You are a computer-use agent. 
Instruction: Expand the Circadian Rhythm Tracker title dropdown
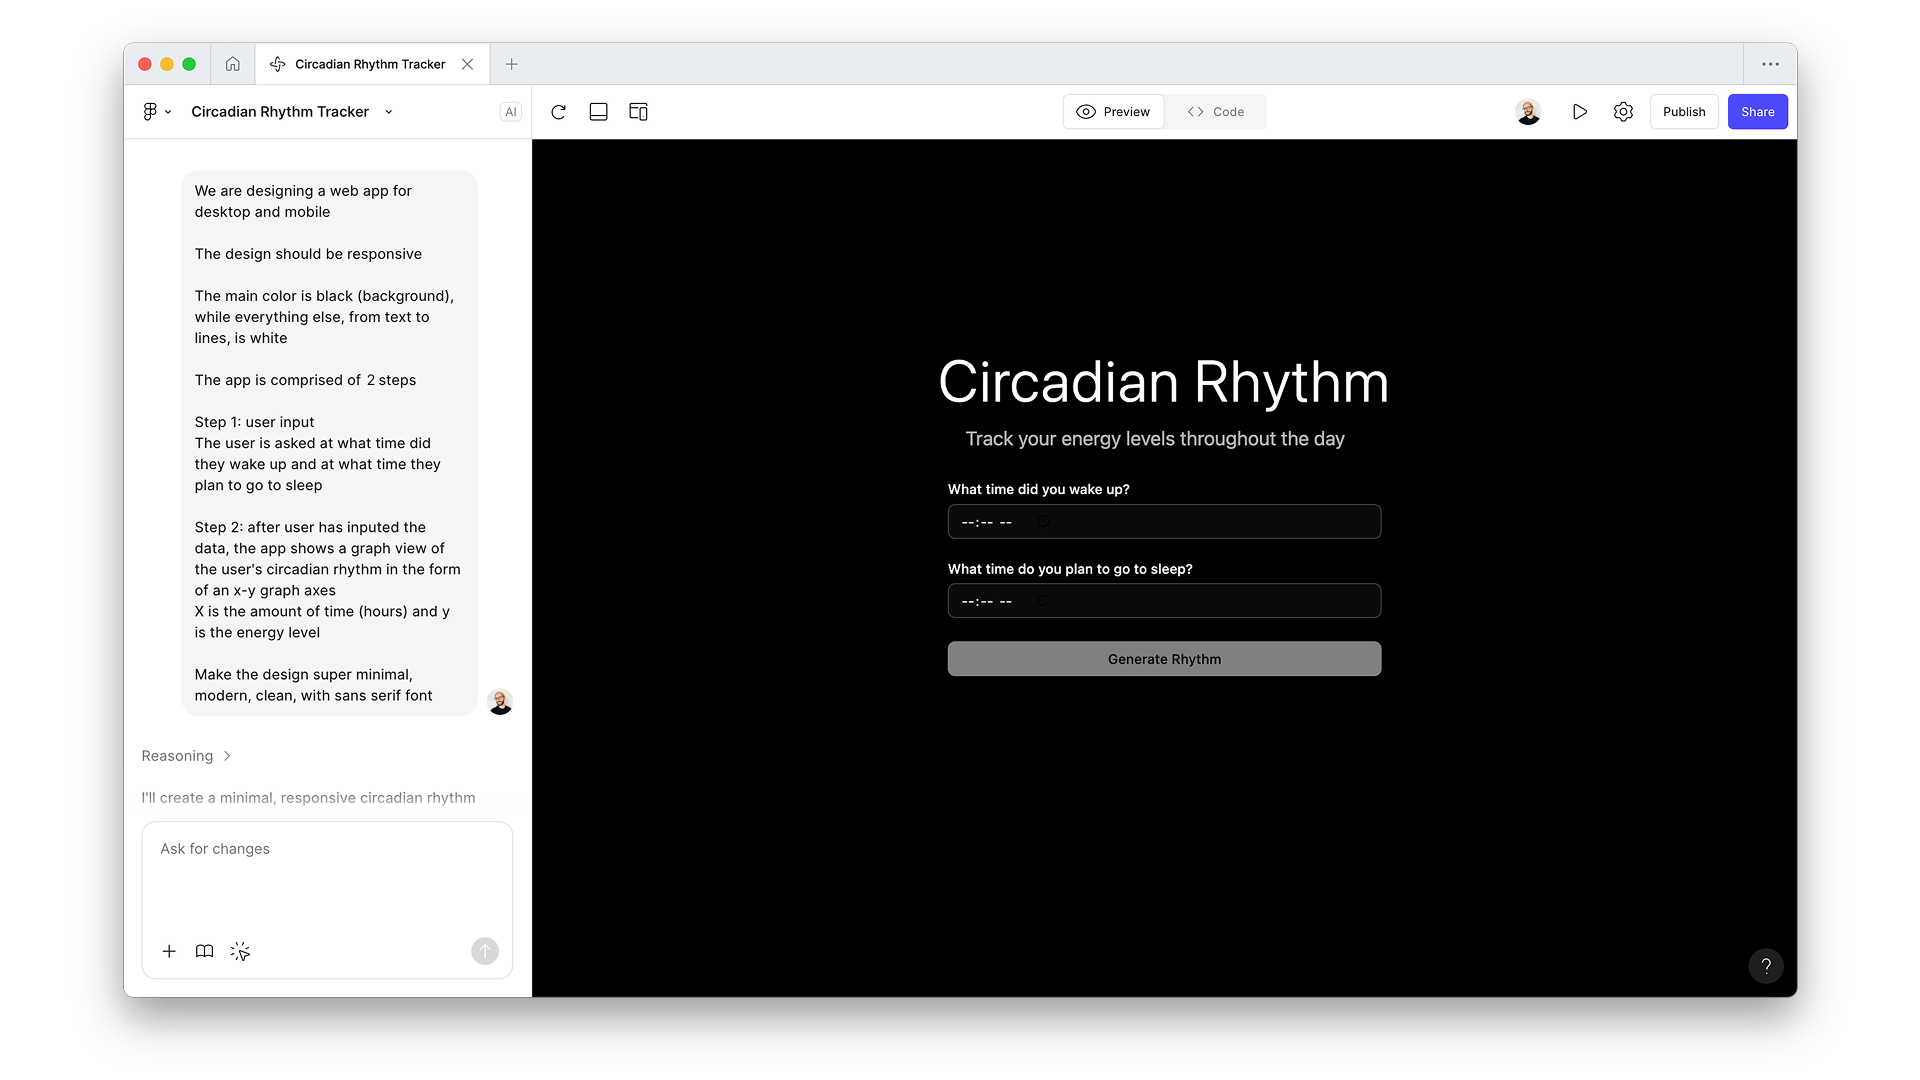[x=389, y=112]
